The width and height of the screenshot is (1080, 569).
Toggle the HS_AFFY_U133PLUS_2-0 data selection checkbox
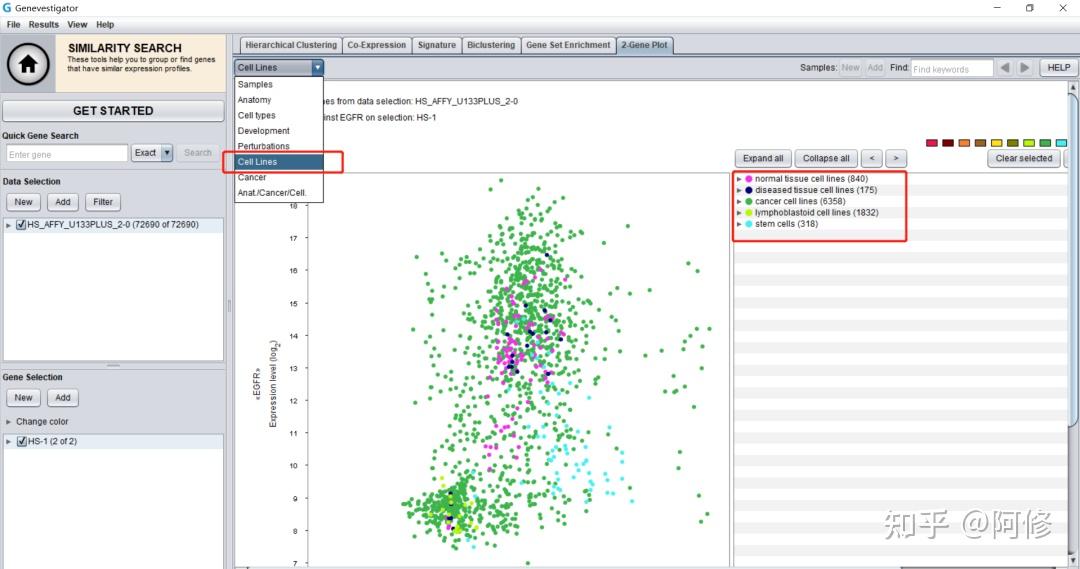pos(21,225)
